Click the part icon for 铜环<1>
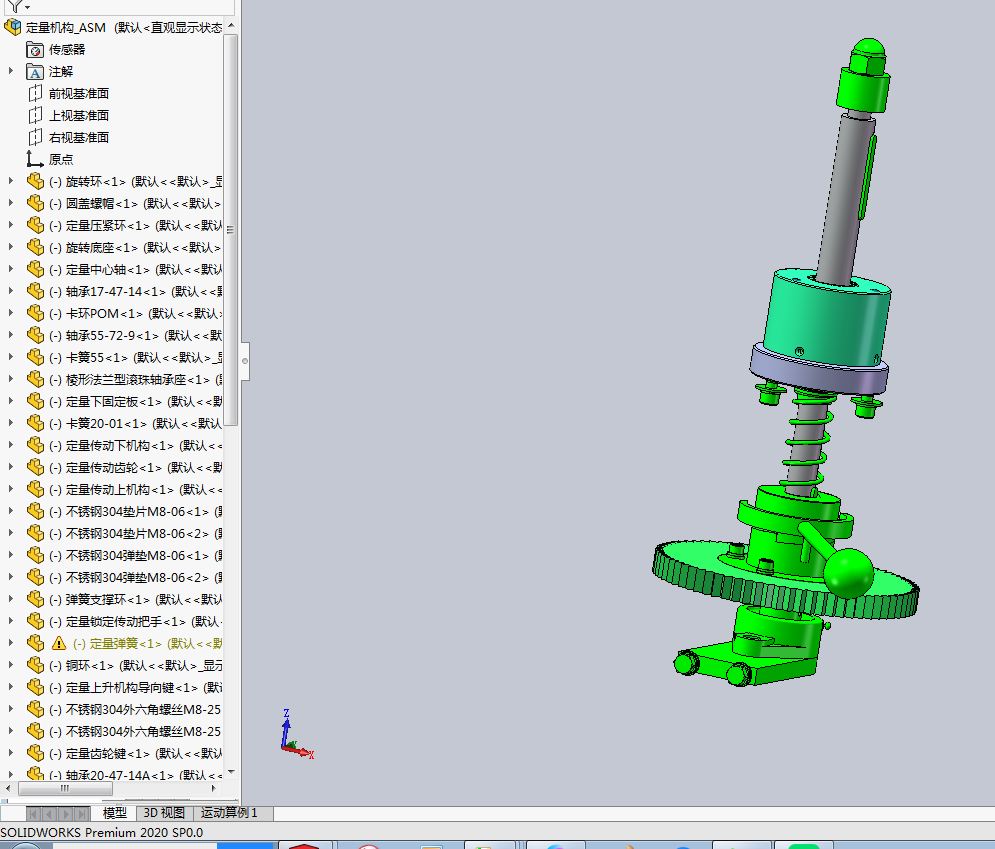Screen dimensions: 995x849 click(x=36, y=666)
